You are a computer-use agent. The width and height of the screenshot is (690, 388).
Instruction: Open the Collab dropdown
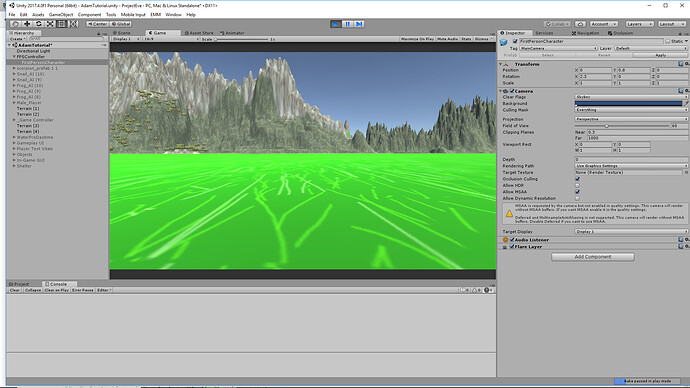coord(557,24)
